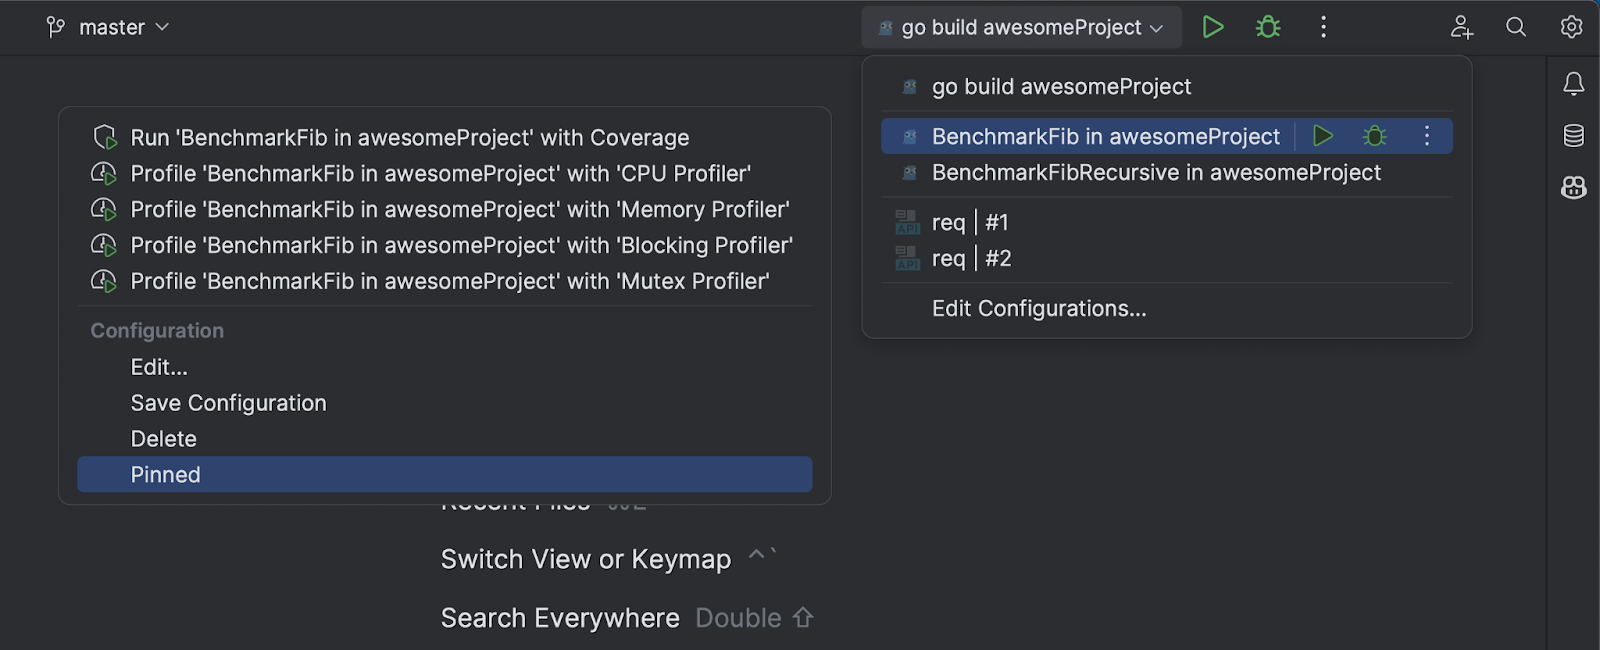Screen dimensions: 1600x650
Task: Click the green Run button in the toolbar
Action: click(1213, 27)
